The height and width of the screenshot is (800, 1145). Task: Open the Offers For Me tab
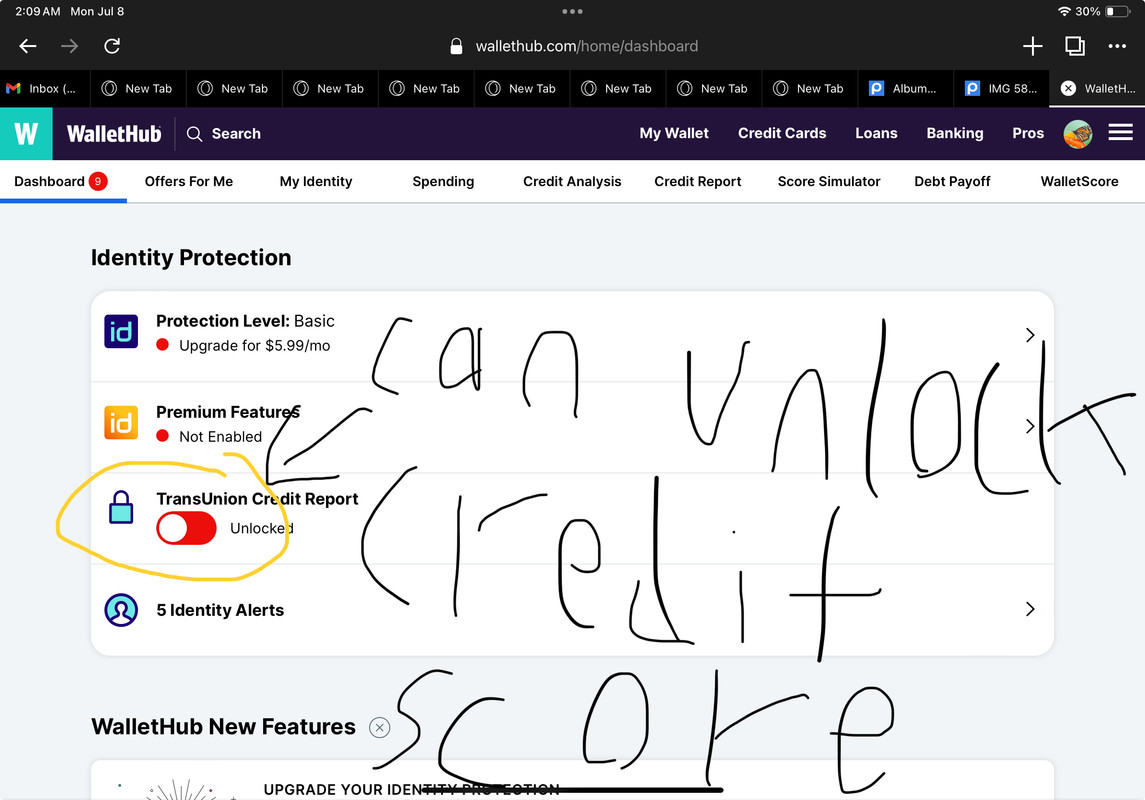(188, 181)
